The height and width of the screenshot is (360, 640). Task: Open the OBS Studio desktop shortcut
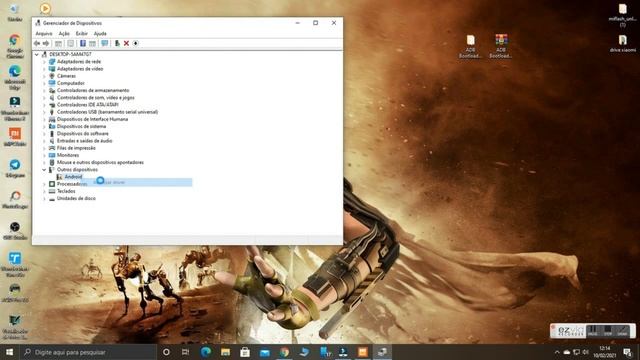(15, 231)
